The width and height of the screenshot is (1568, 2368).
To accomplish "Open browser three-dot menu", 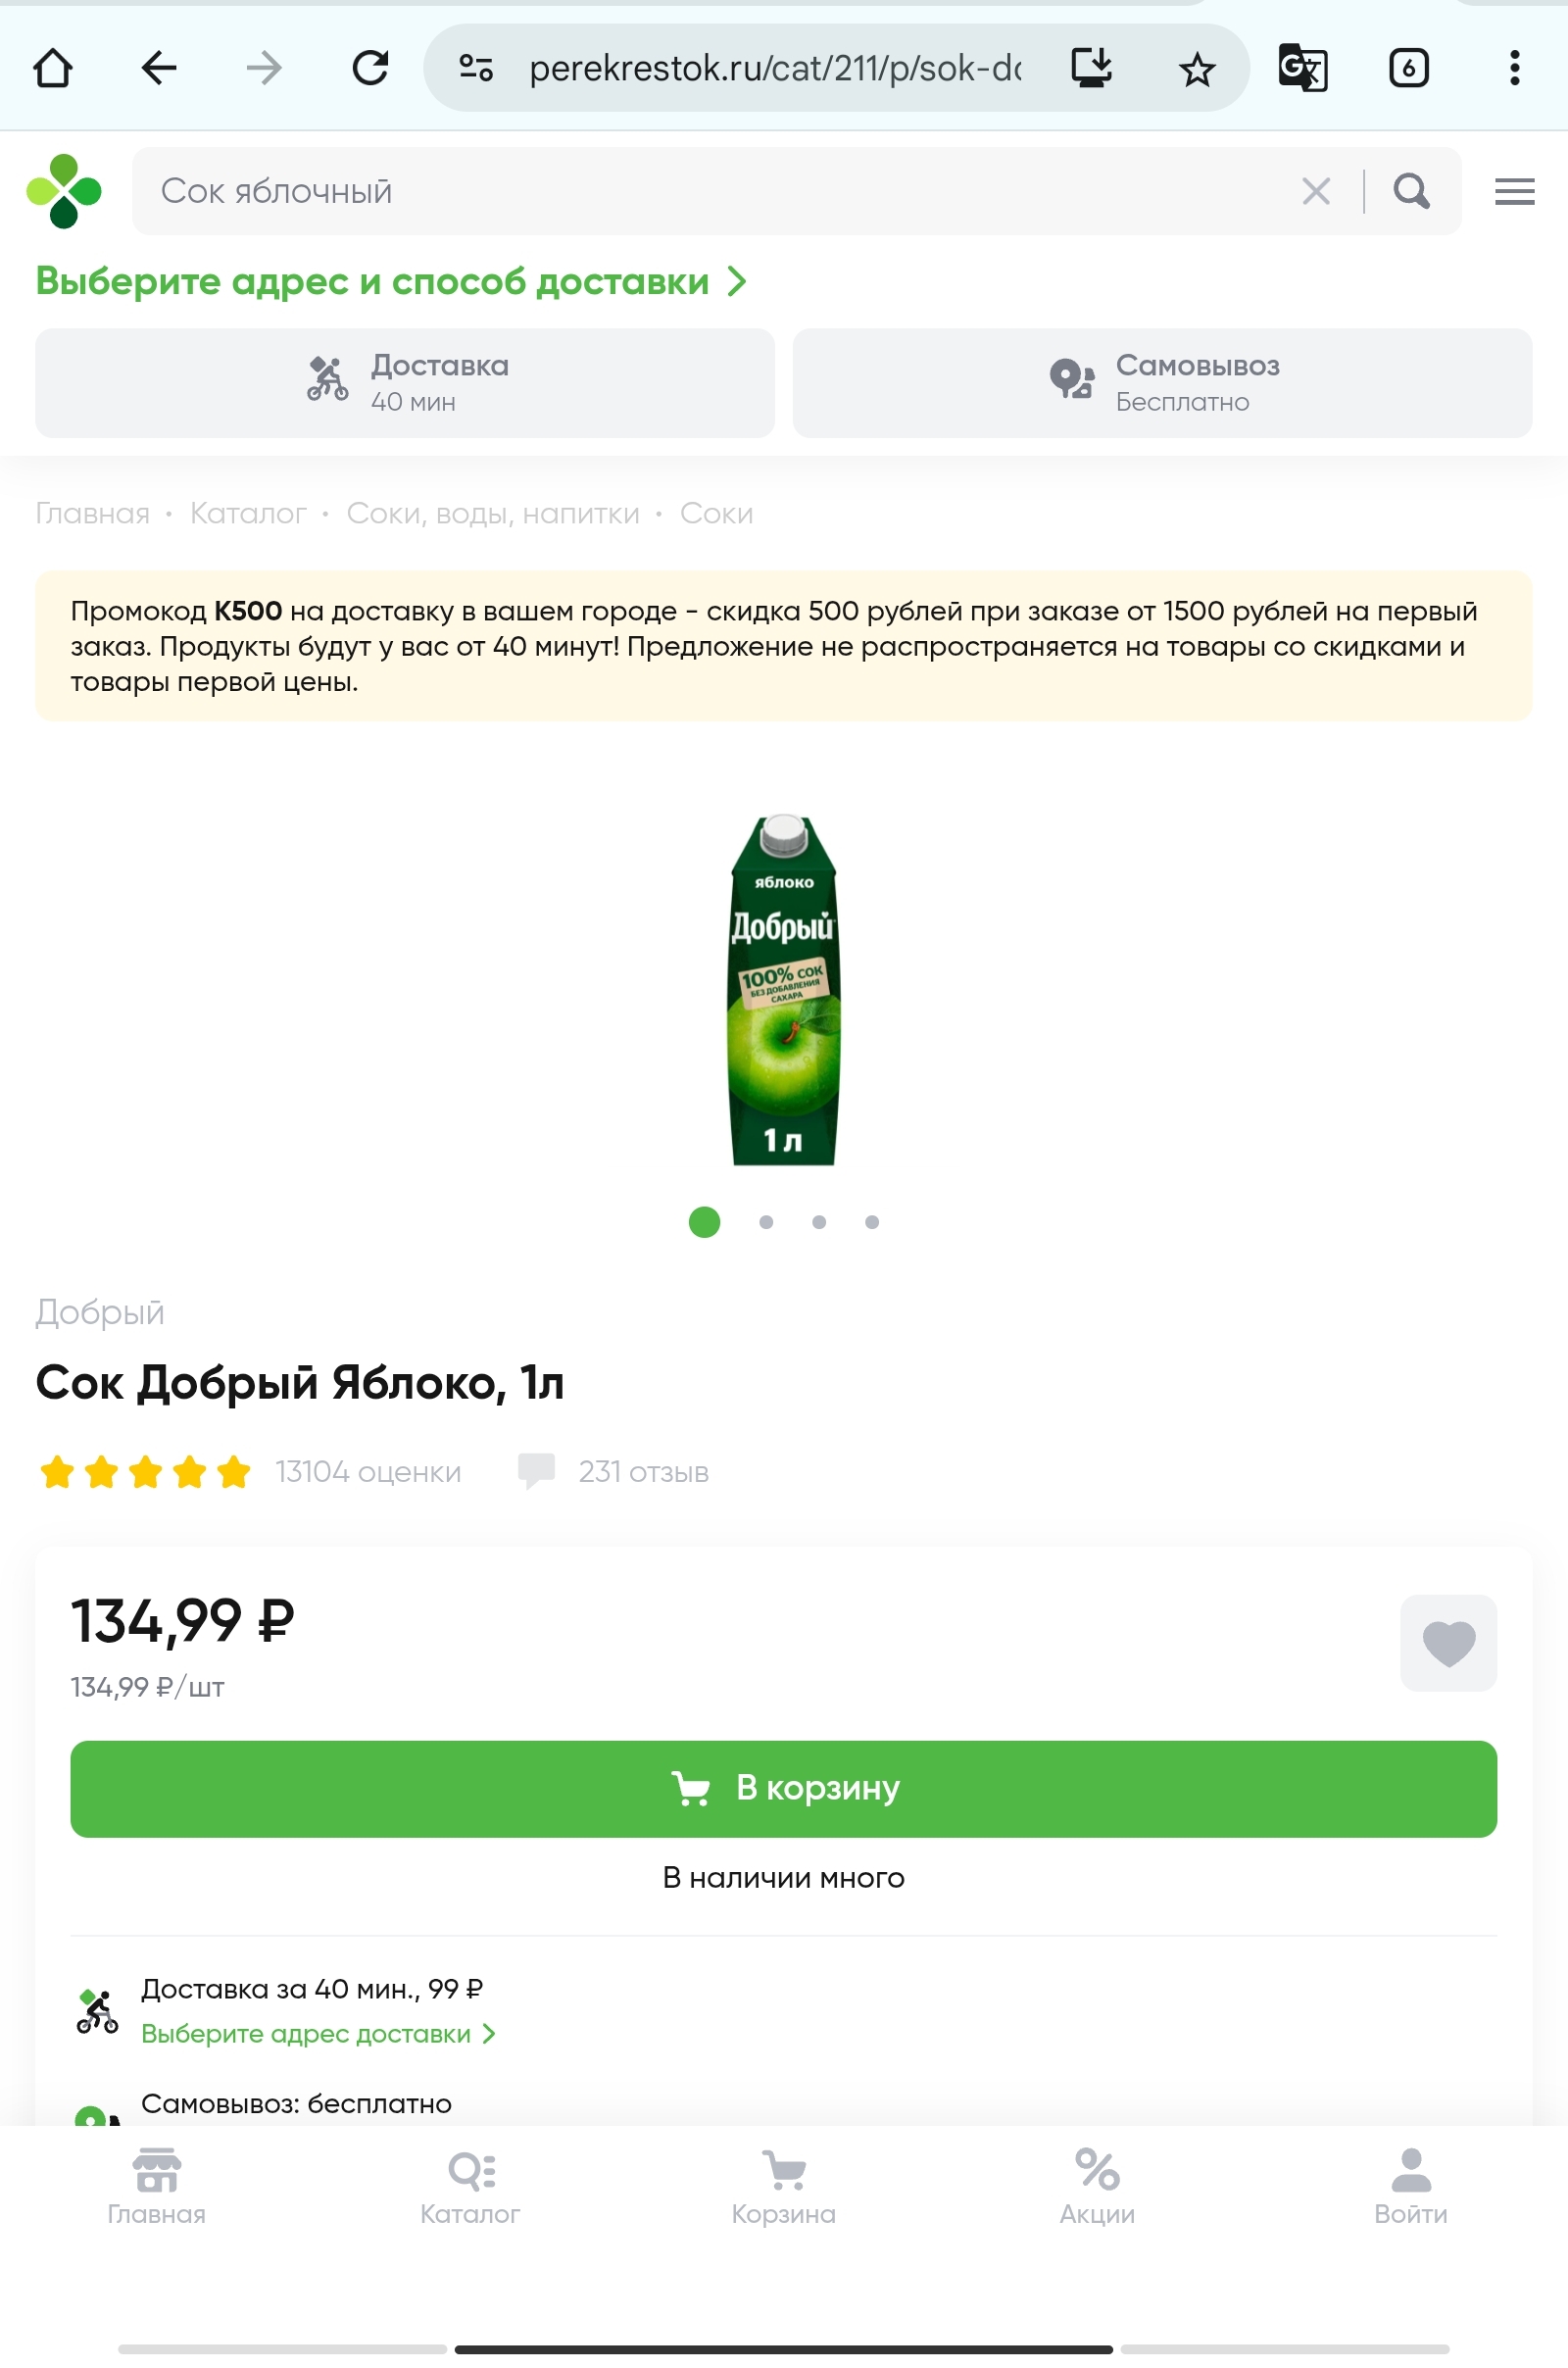I will point(1514,69).
